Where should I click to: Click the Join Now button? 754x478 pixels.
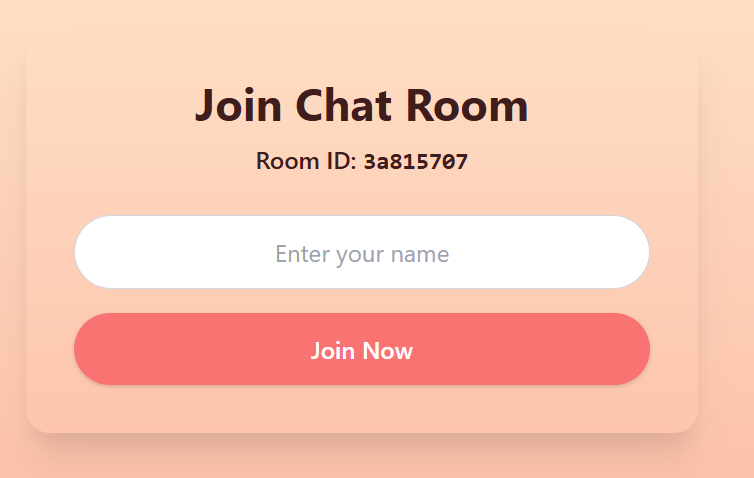point(362,349)
